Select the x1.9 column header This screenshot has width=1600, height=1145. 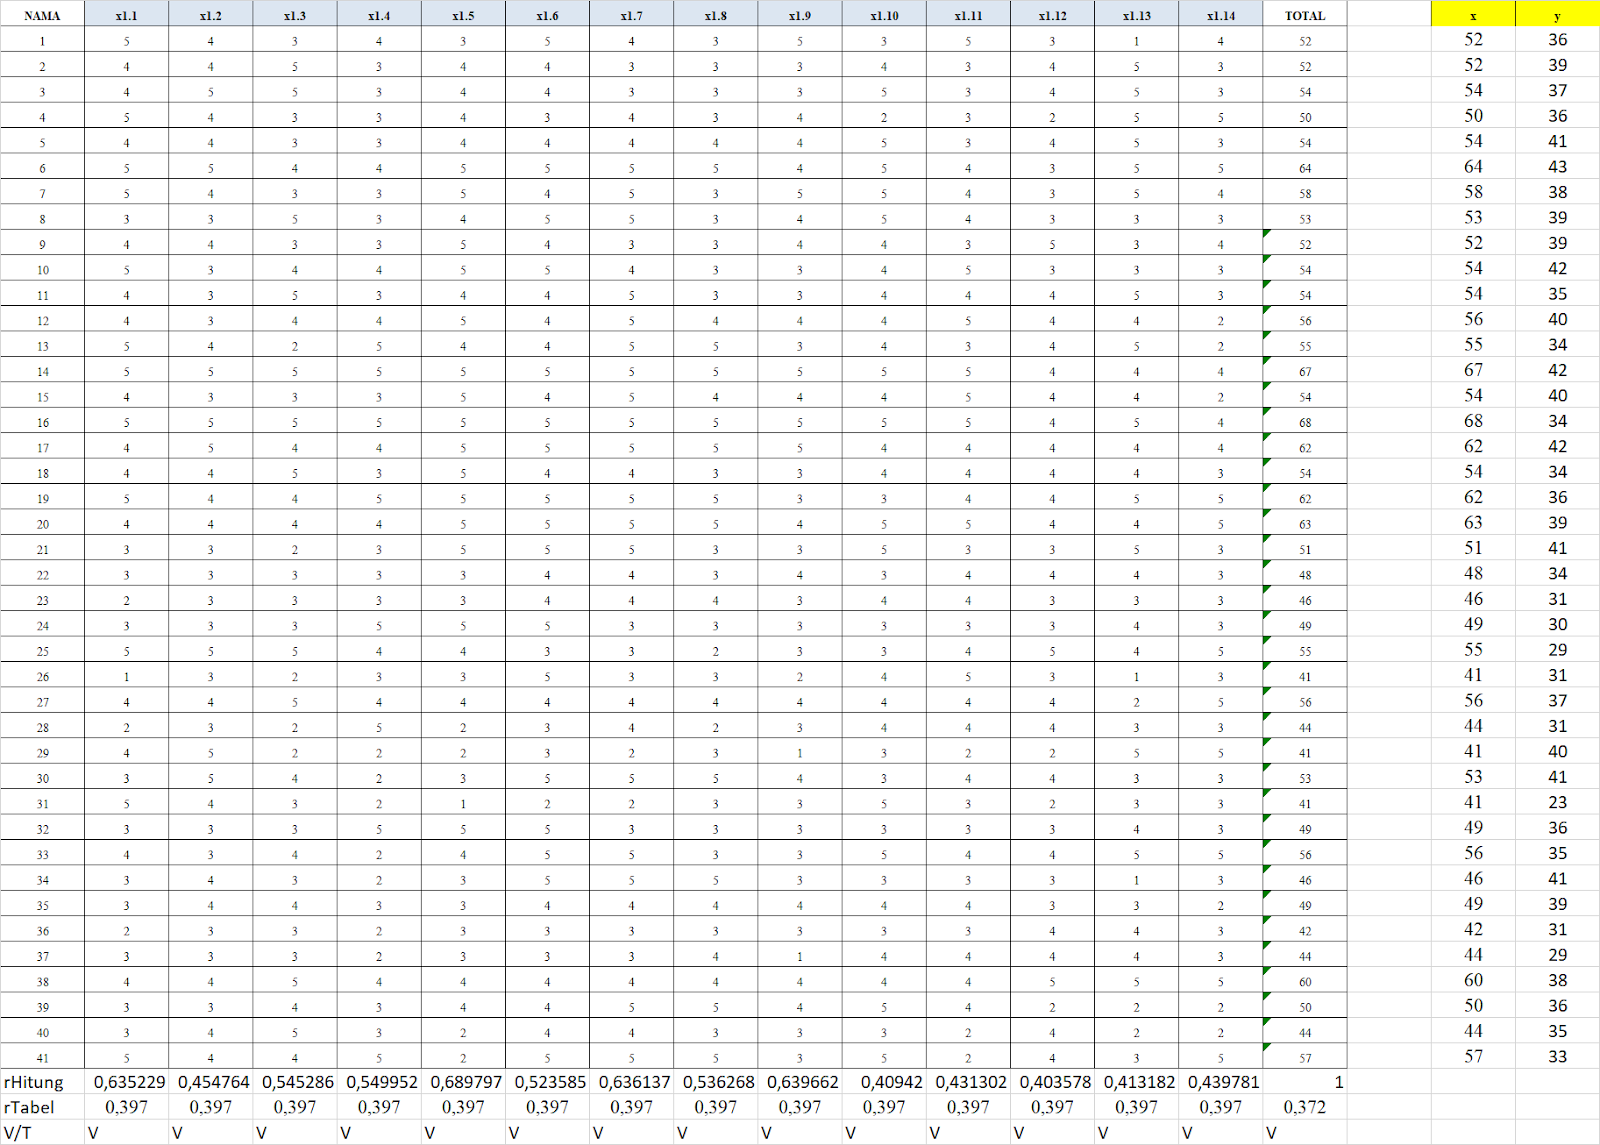(x=799, y=15)
